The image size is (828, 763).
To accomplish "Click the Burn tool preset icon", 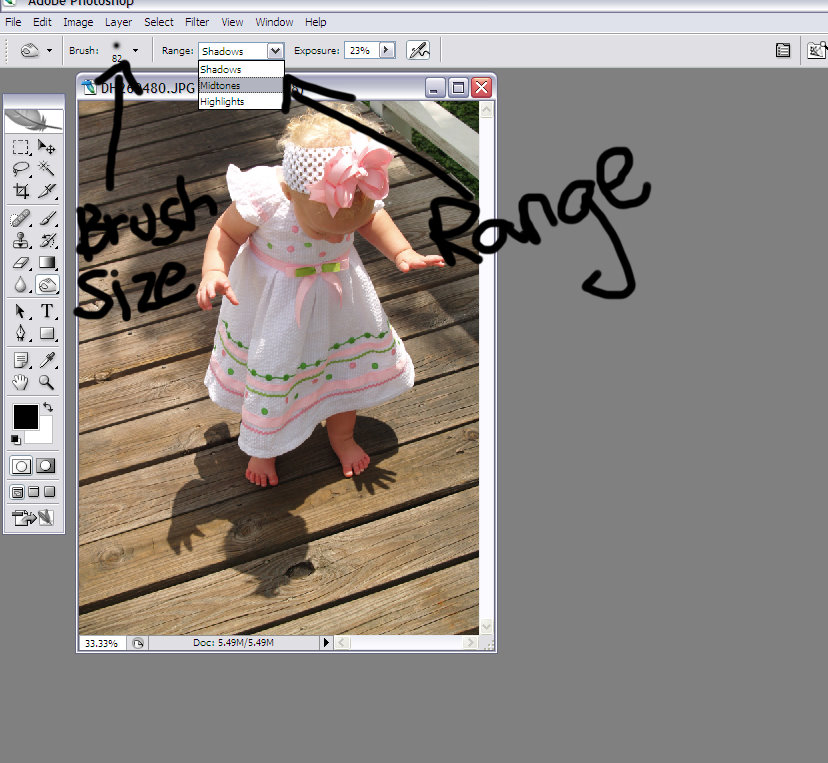I will tap(30, 51).
